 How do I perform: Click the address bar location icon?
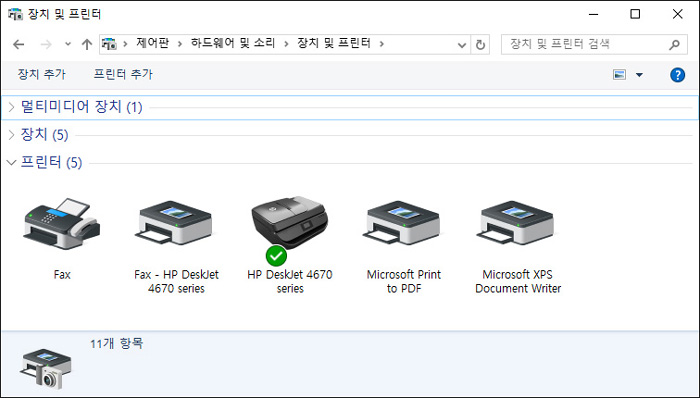click(109, 44)
